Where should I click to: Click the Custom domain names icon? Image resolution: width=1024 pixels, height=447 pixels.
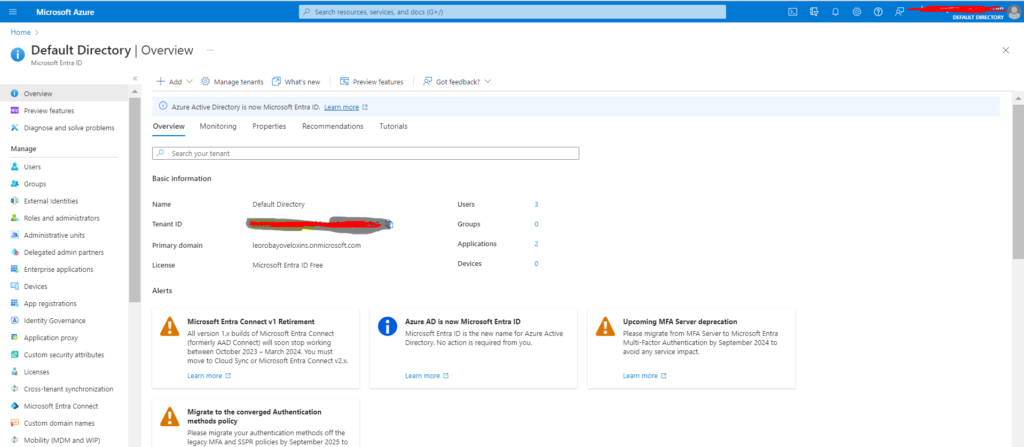[x=14, y=423]
